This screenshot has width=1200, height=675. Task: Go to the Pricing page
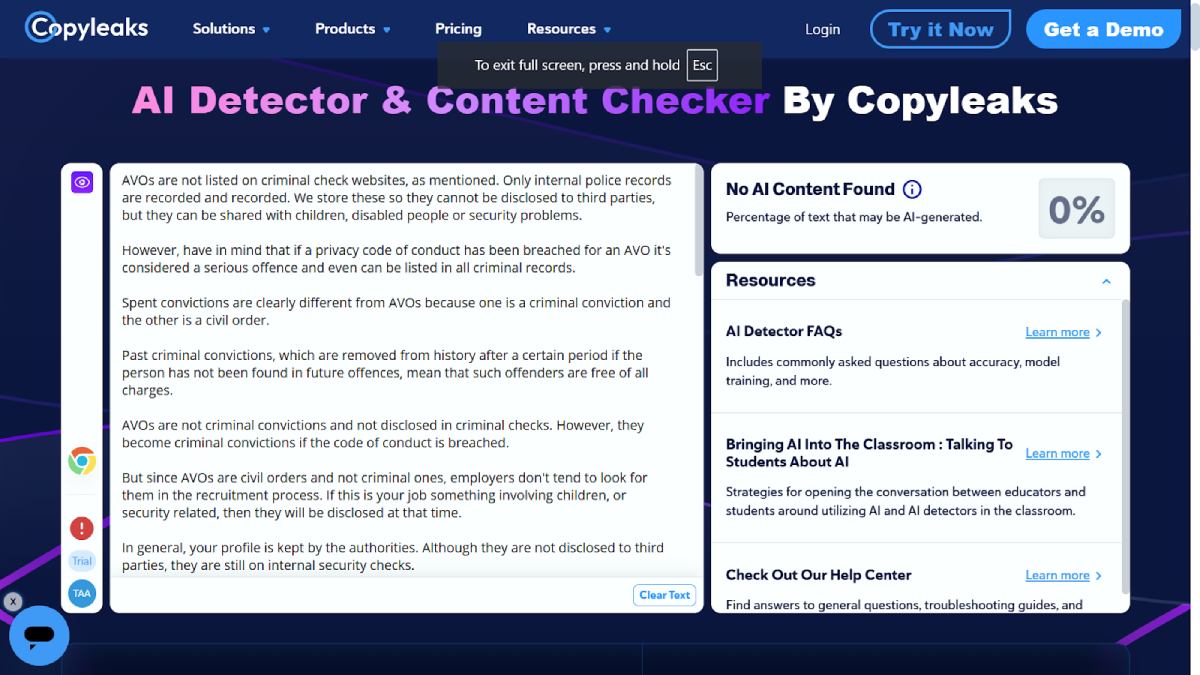[x=458, y=29]
